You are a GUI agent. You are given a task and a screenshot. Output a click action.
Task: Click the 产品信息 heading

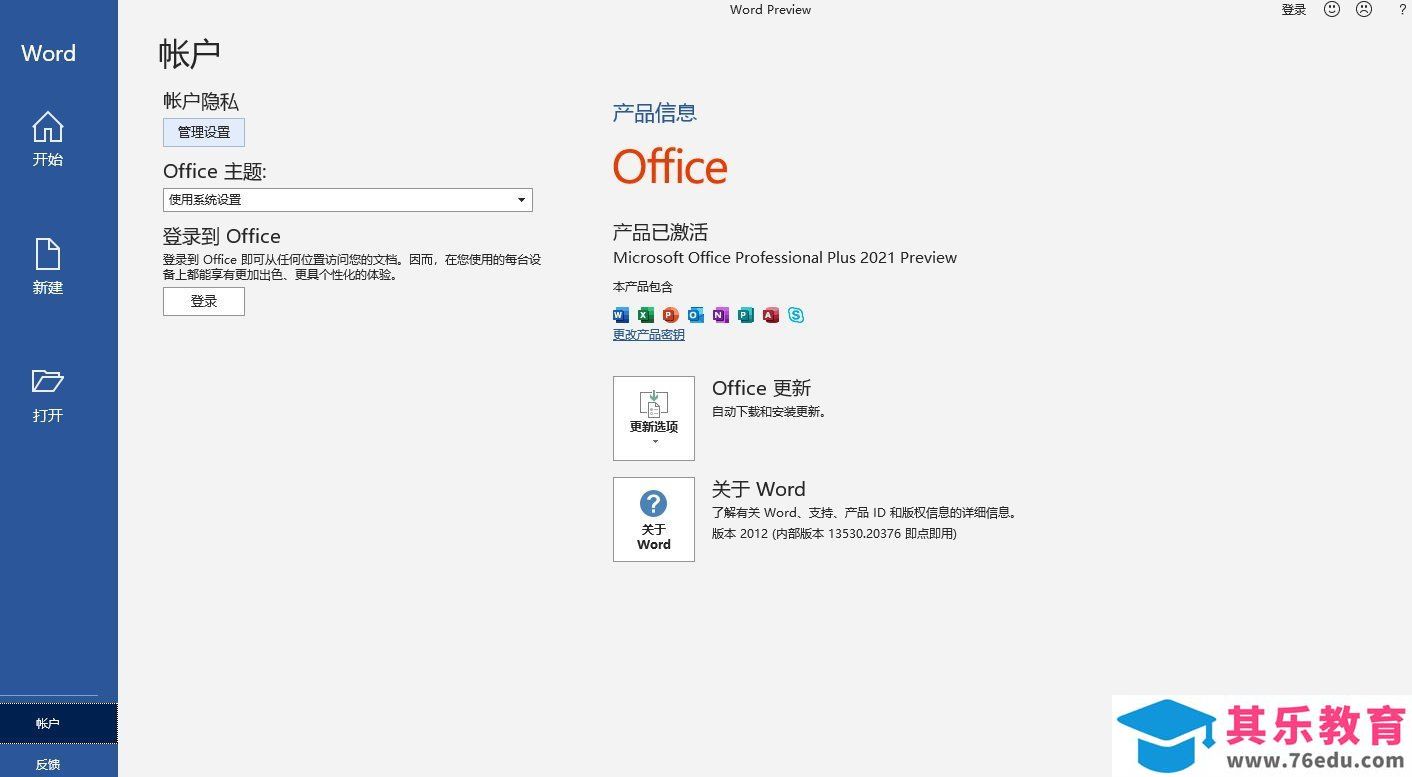click(x=655, y=113)
